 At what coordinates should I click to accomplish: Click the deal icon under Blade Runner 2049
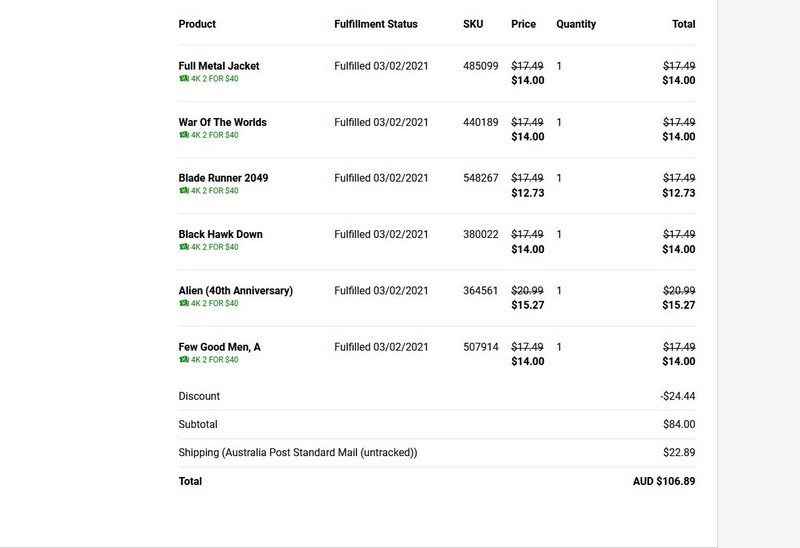coord(184,190)
